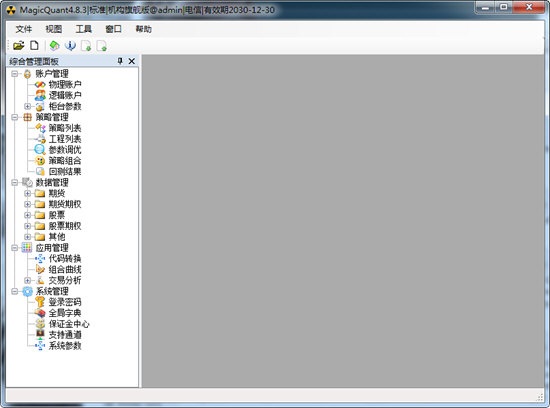Select 全局字典 text in the tree

click(x=65, y=313)
